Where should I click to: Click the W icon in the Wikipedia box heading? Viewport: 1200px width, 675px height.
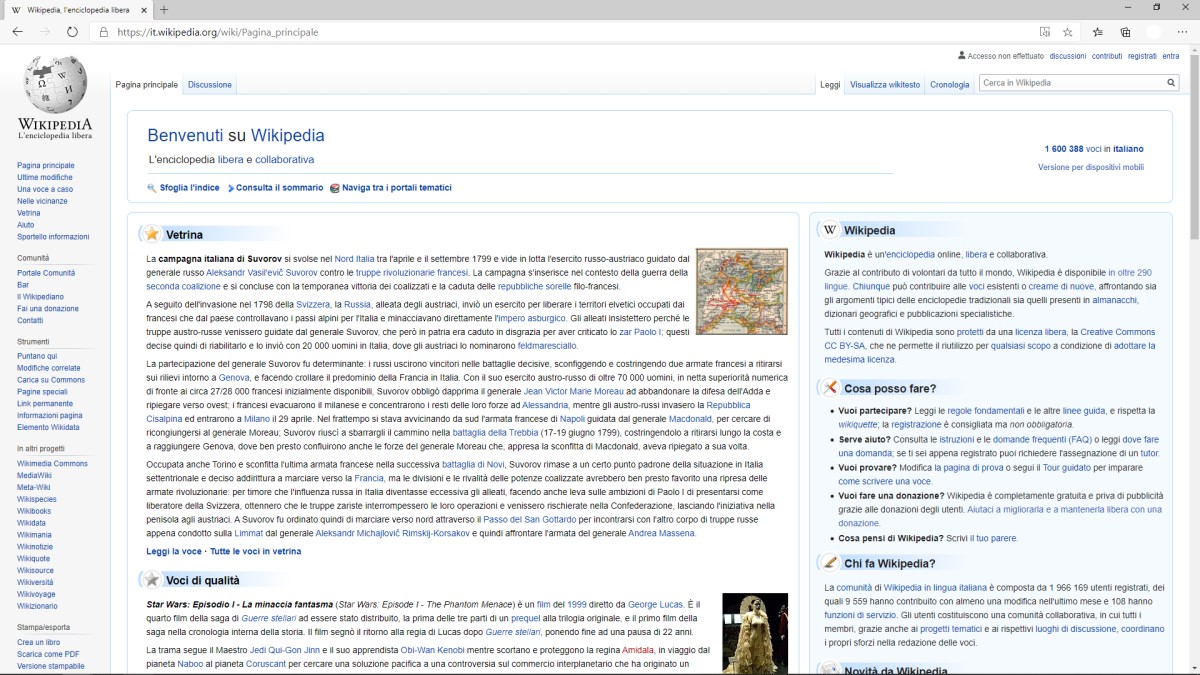830,229
